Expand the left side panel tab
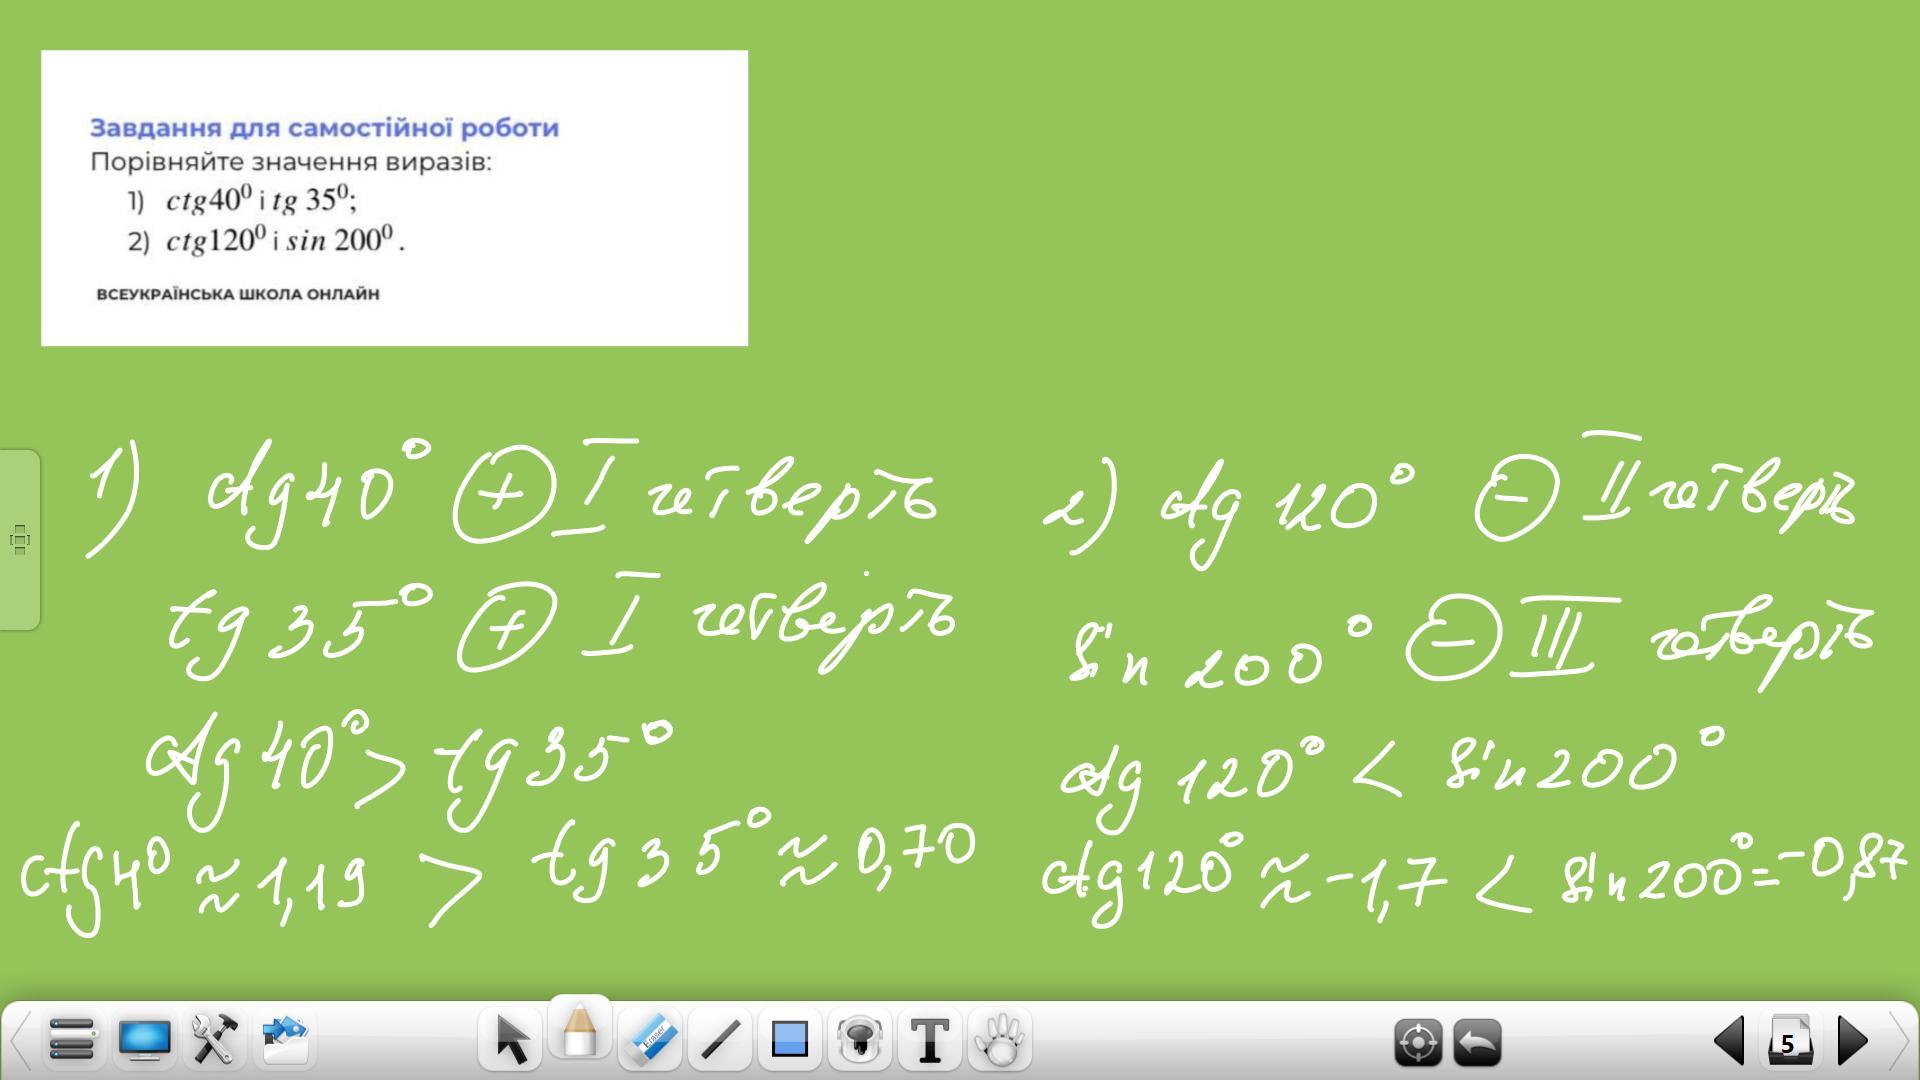Screen dimensions: 1920x1080 coord(19,540)
